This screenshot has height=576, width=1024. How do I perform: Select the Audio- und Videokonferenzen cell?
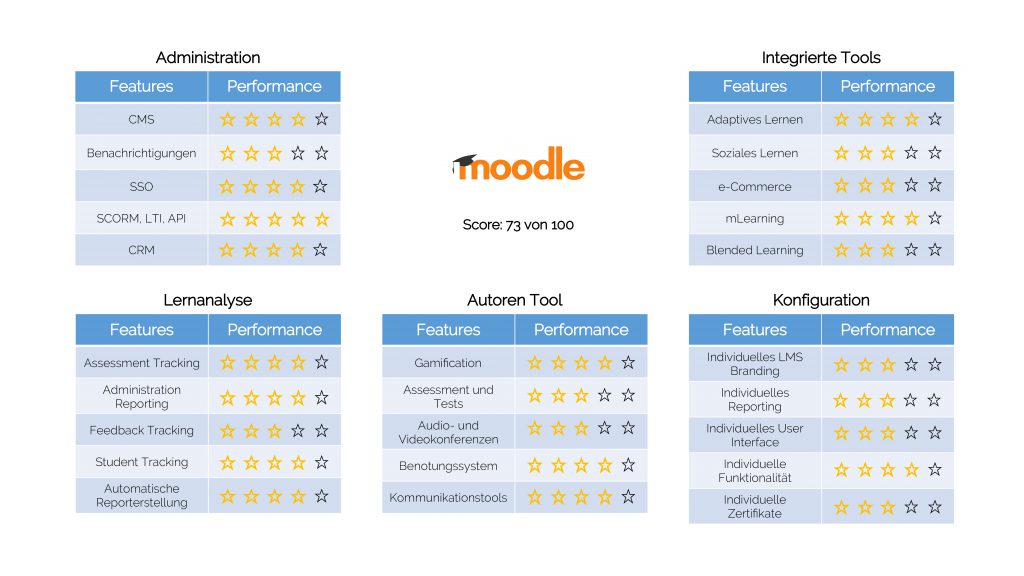(448, 433)
